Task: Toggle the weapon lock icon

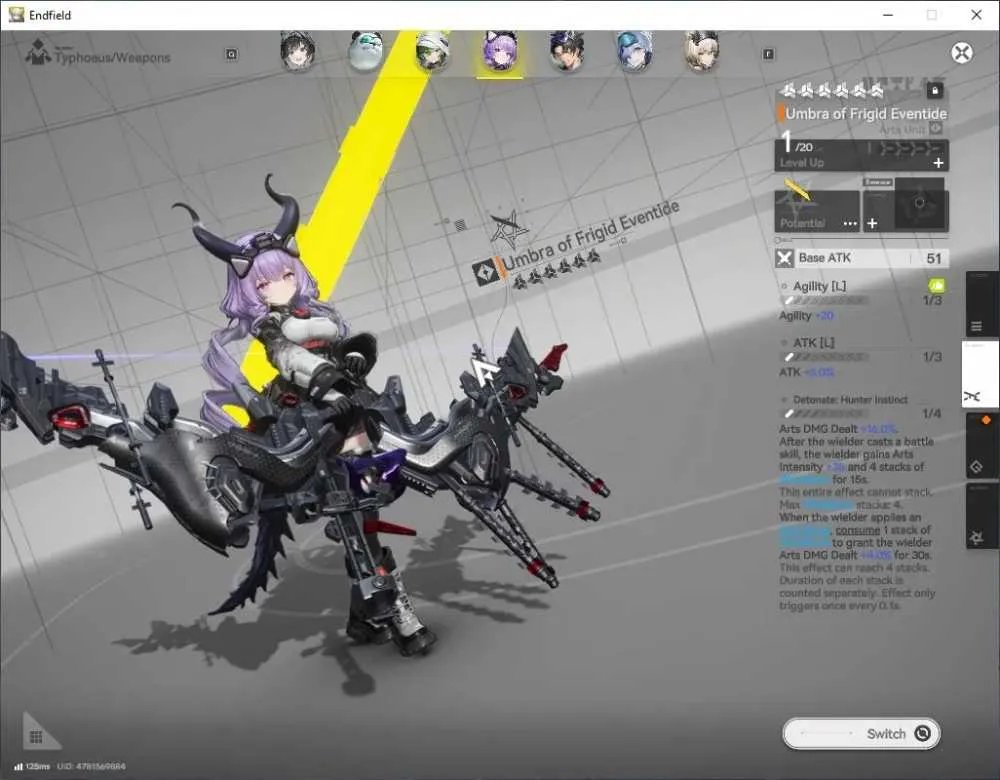Action: (x=935, y=91)
